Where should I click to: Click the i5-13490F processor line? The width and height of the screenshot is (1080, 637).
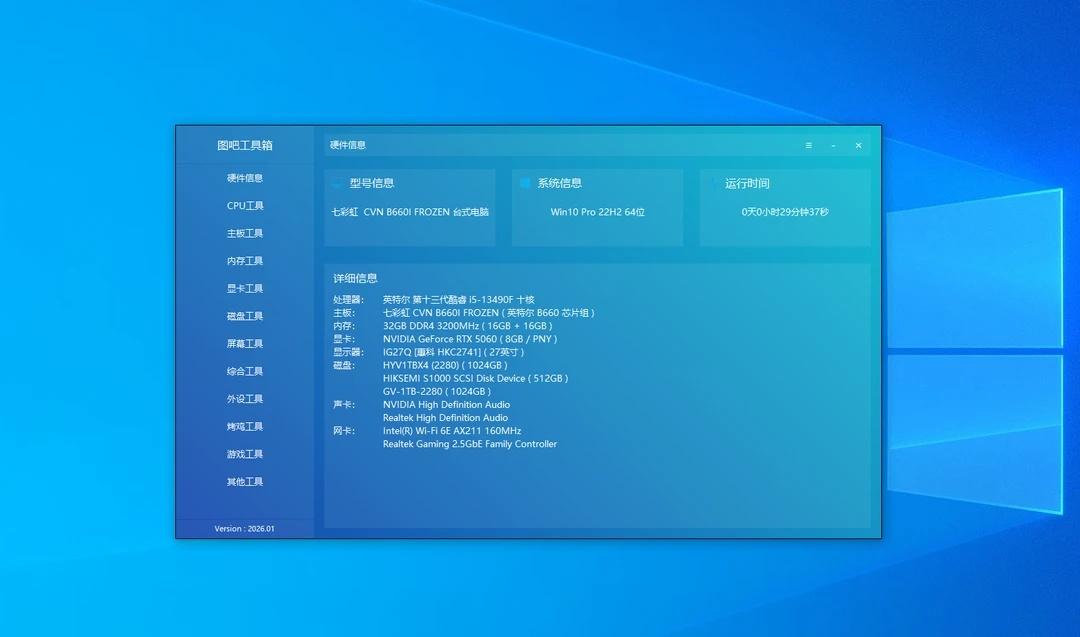point(459,300)
